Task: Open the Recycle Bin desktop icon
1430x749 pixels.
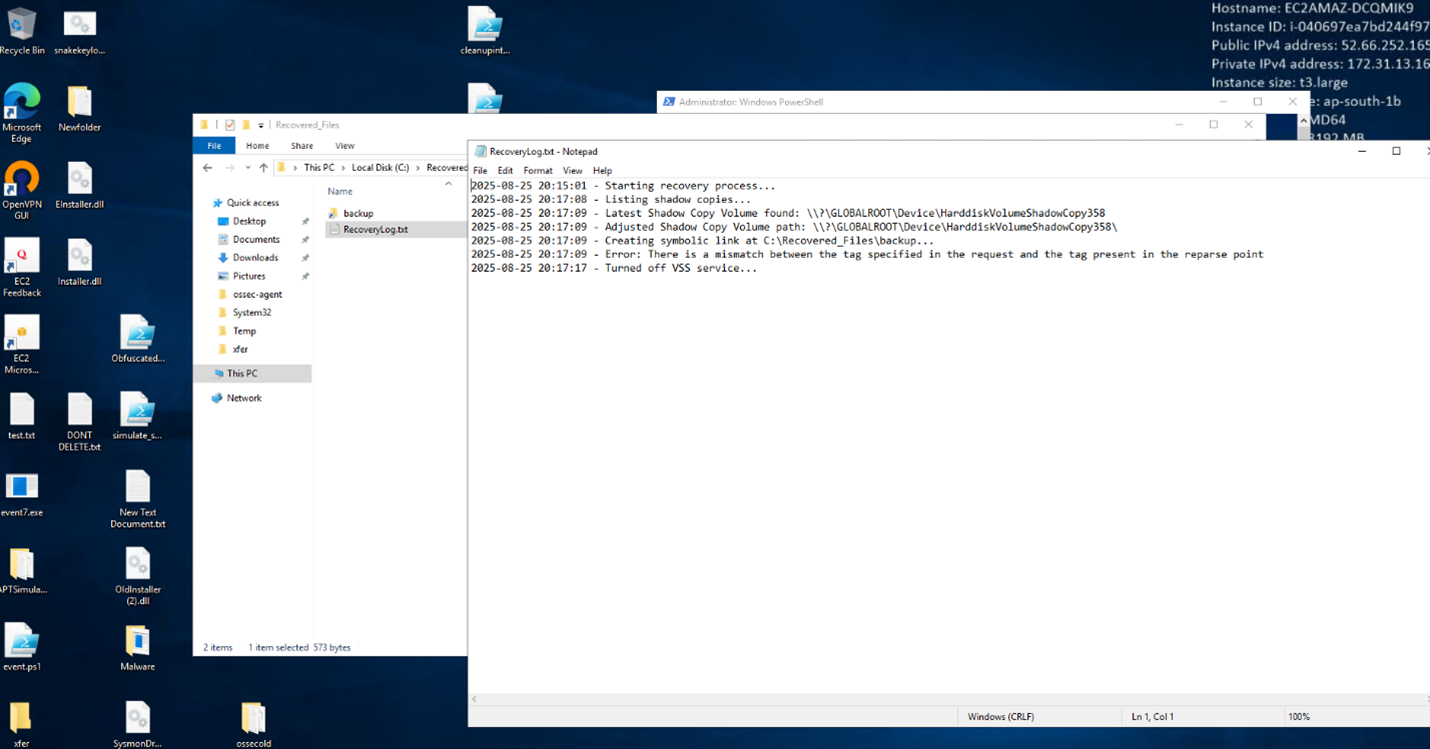Action: pos(21,26)
